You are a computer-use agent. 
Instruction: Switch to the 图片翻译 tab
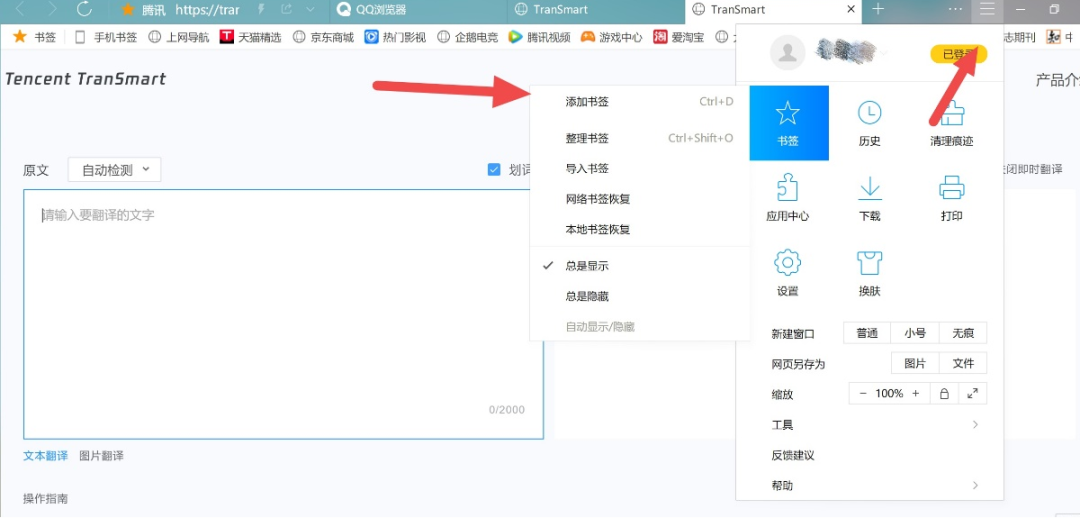pyautogui.click(x=101, y=455)
